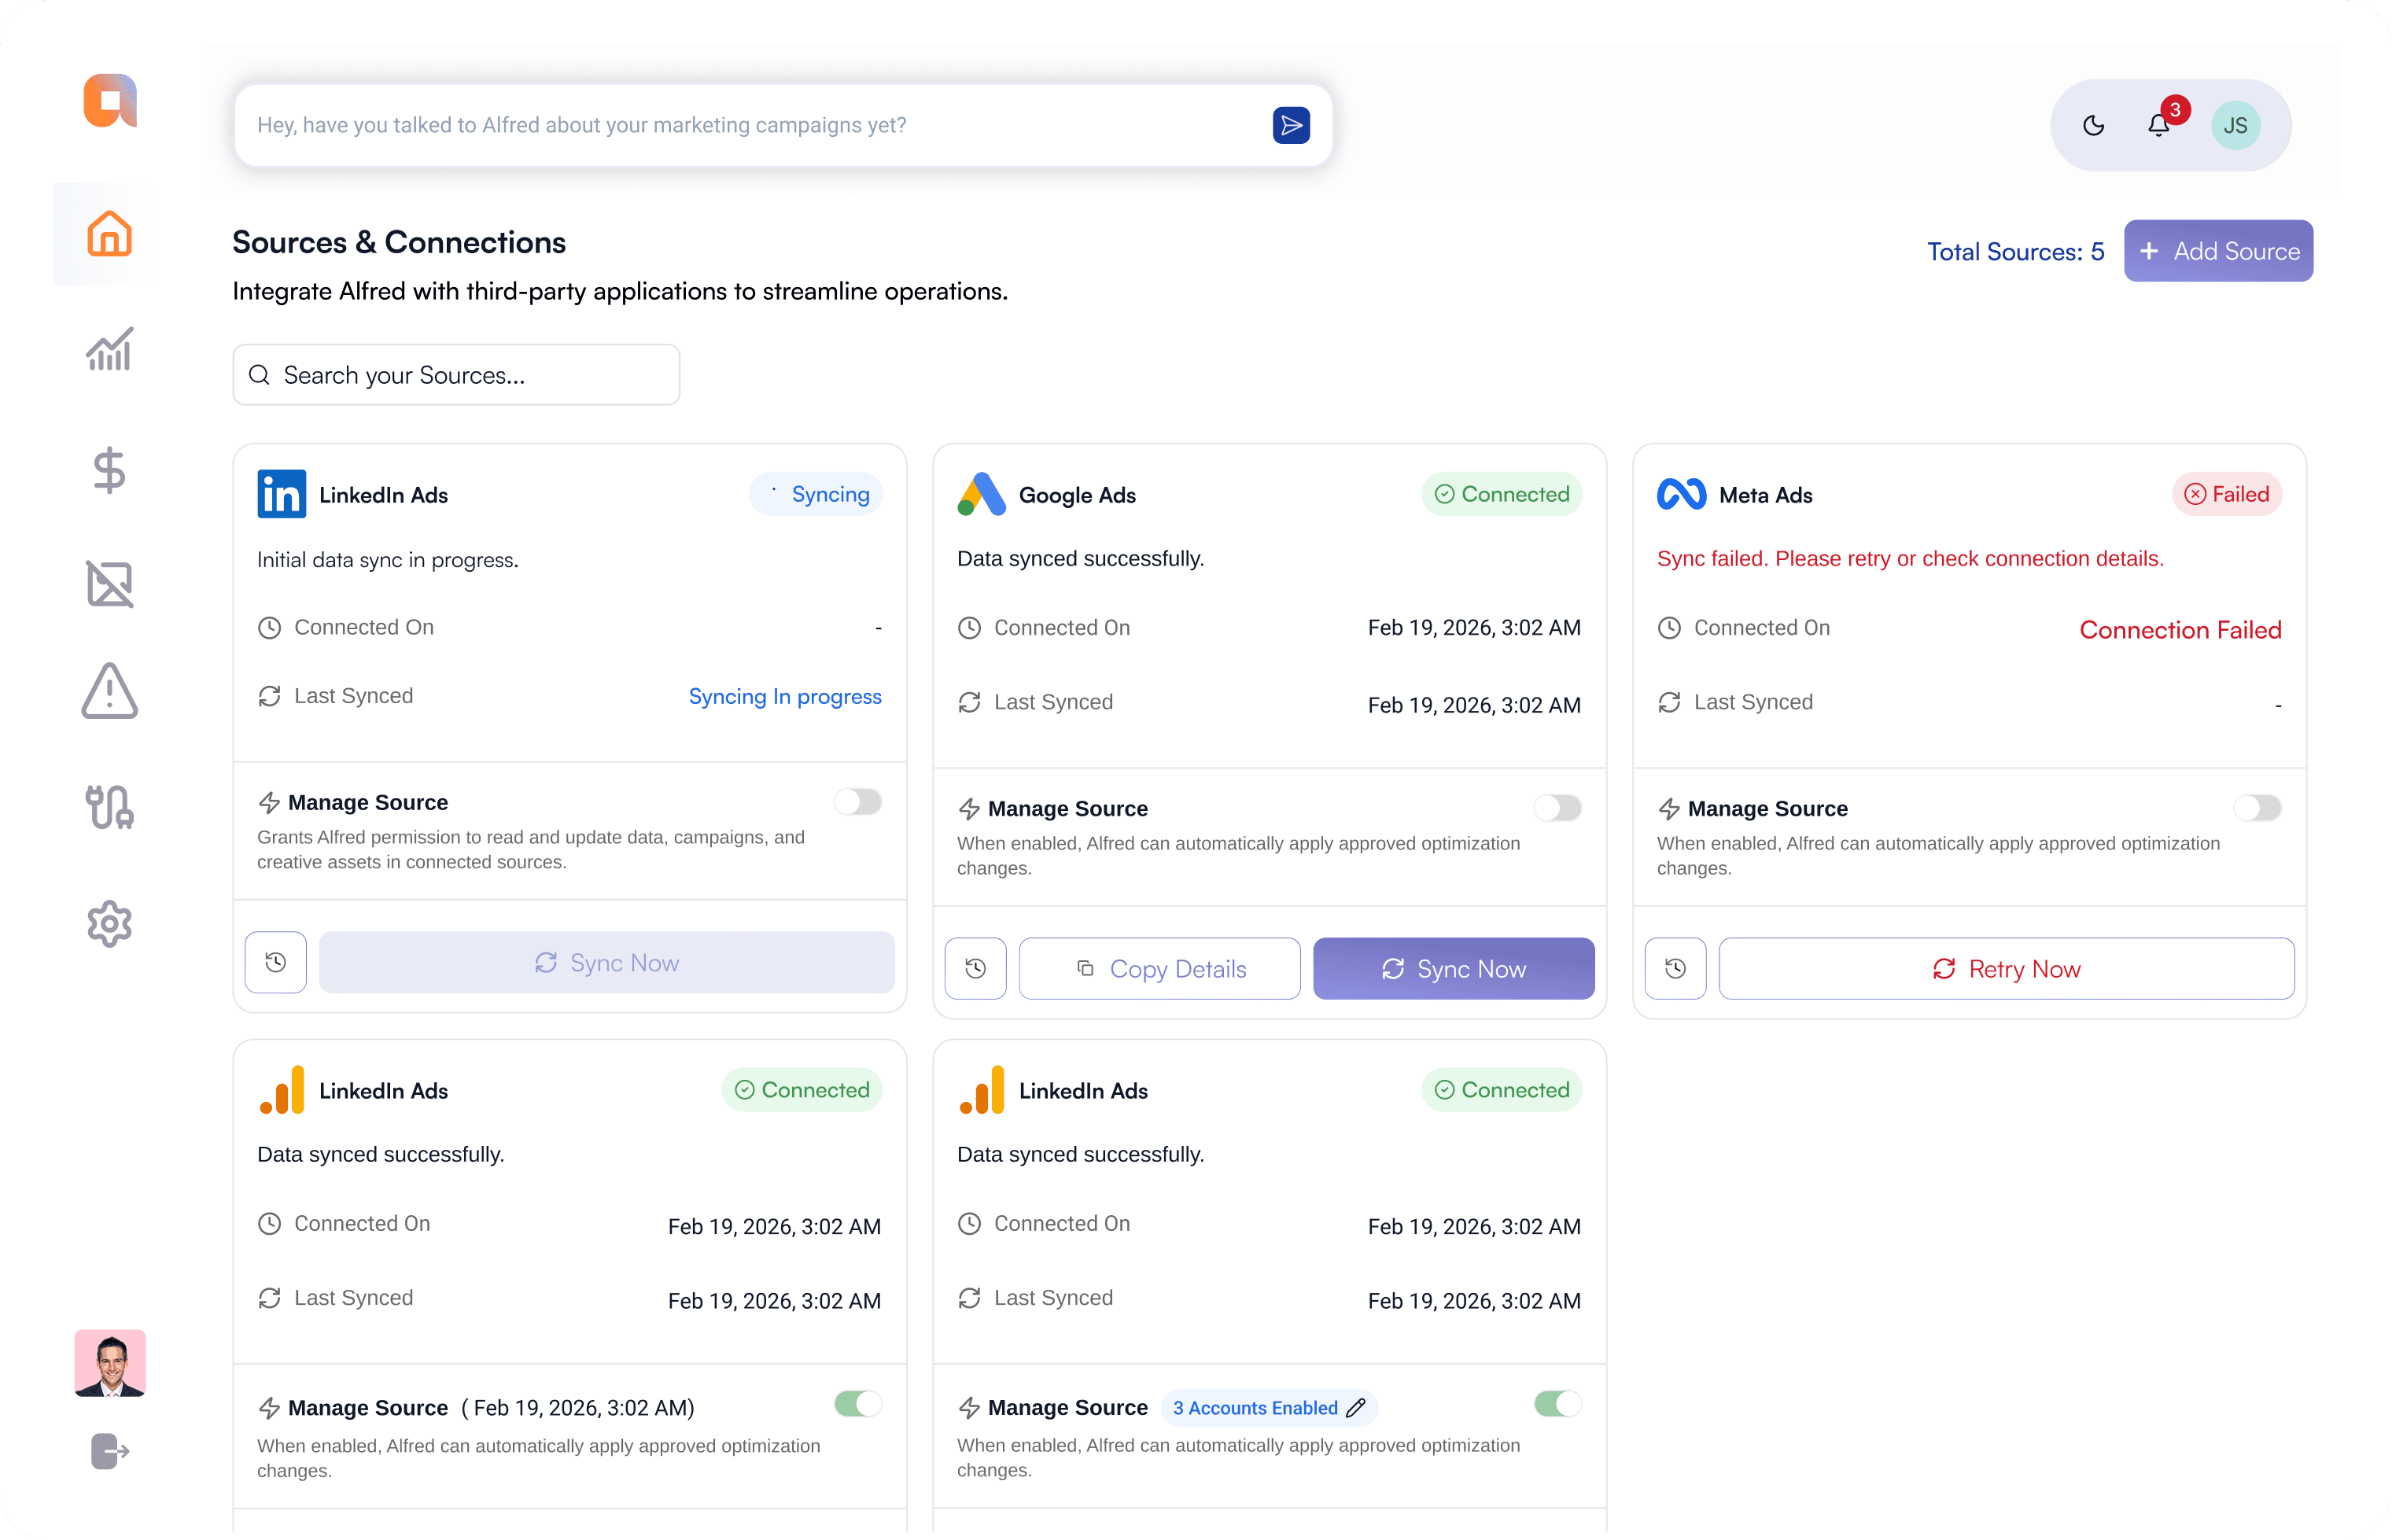Screen dimensions: 2392x1540
Task: View sync history on the Meta Ads card
Action: coord(1675,968)
